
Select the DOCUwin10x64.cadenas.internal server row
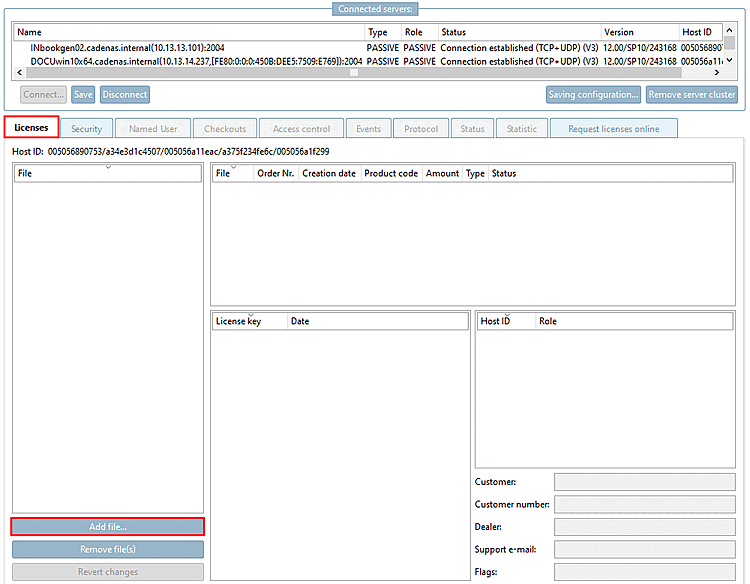368,61
